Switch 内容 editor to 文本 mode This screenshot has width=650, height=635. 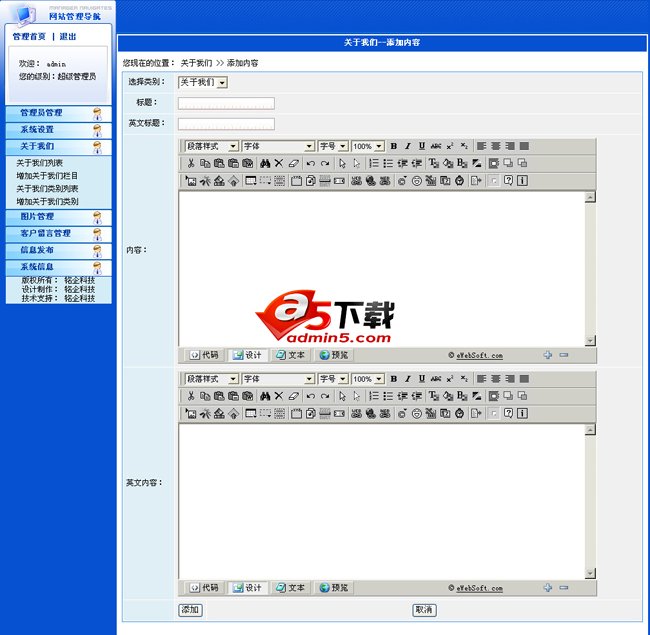(290, 355)
